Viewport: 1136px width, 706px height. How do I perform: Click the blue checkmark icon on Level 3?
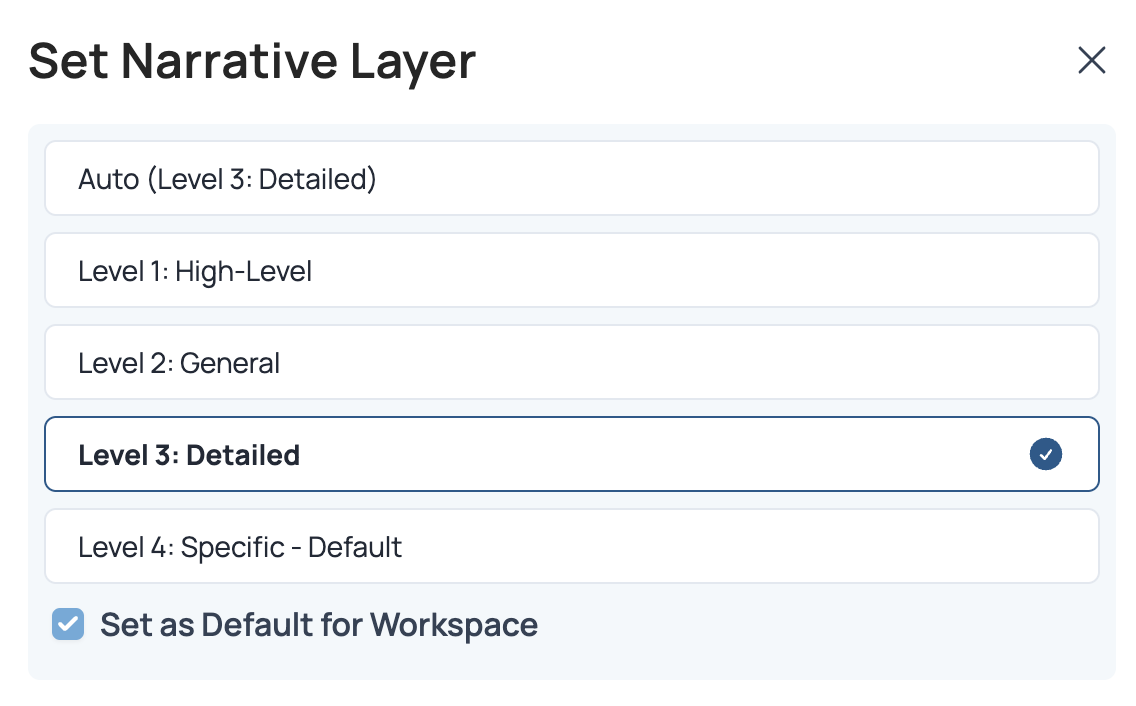(x=1045, y=455)
